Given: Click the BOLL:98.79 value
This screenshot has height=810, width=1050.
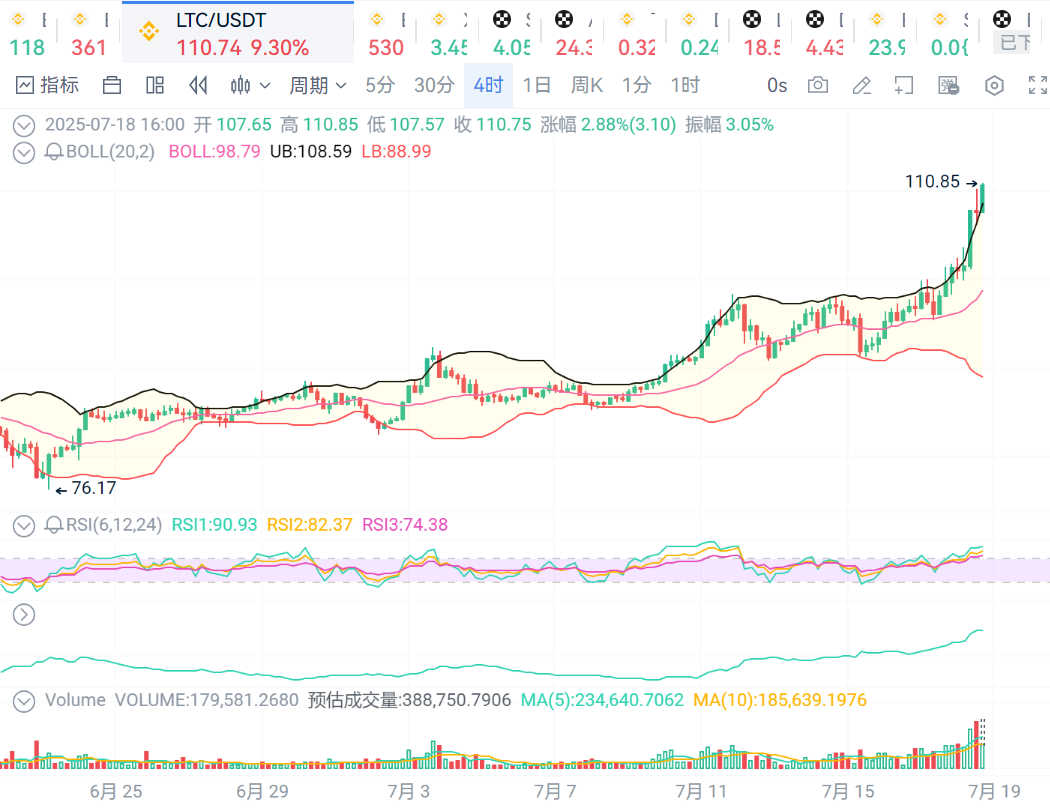Looking at the screenshot, I should (214, 151).
